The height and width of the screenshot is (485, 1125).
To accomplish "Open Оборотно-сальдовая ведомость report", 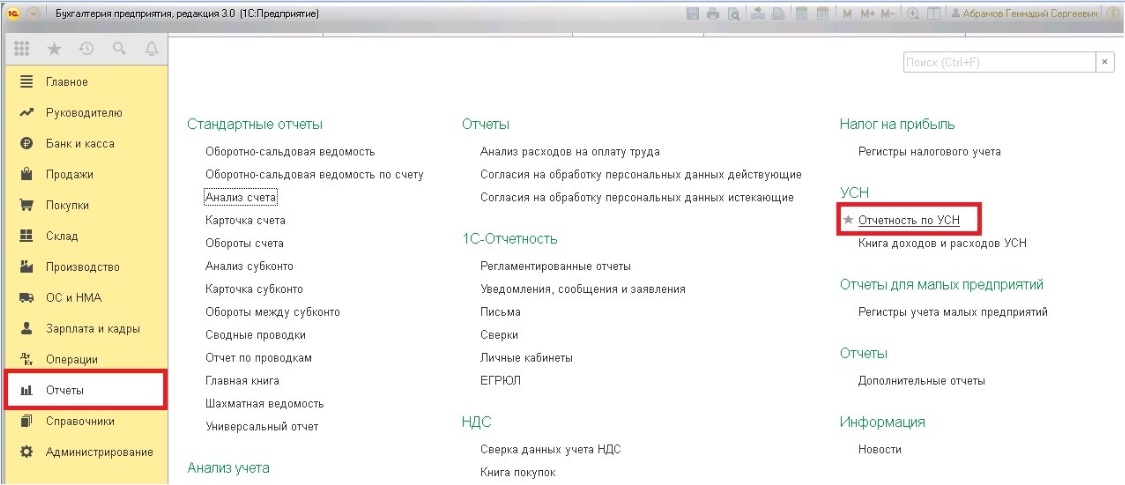I will 290,152.
